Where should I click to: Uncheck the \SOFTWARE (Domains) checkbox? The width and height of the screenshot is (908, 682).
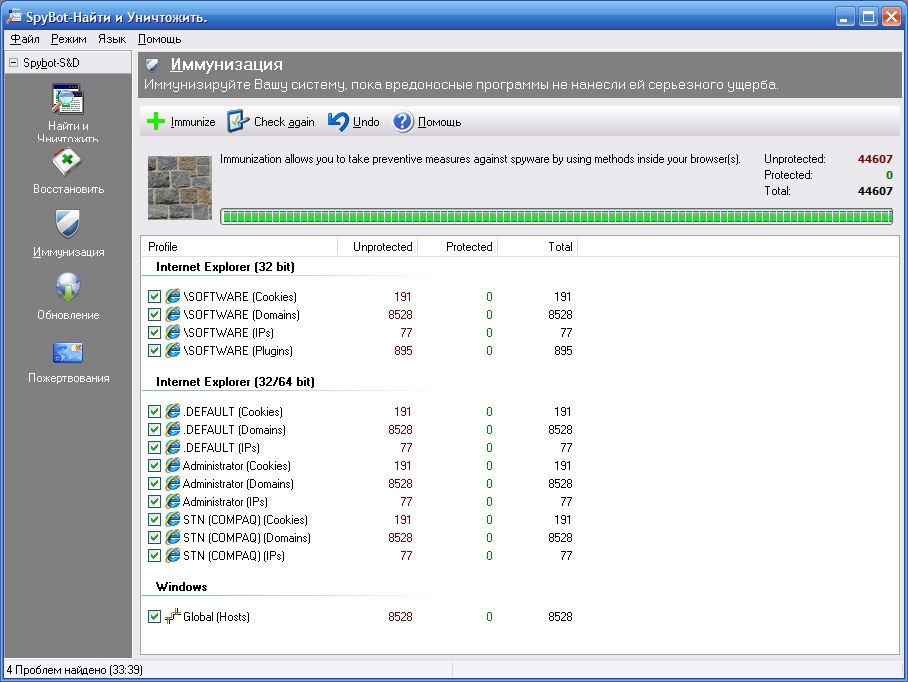coord(154,314)
